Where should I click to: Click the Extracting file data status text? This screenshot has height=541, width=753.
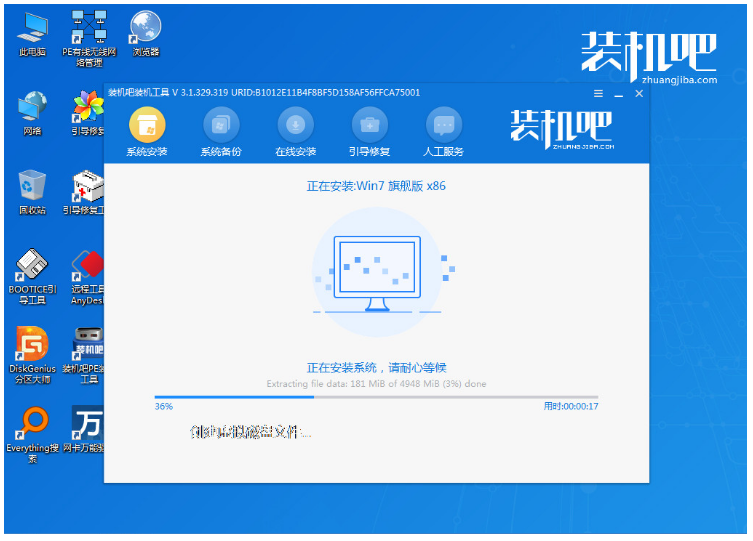point(376,384)
